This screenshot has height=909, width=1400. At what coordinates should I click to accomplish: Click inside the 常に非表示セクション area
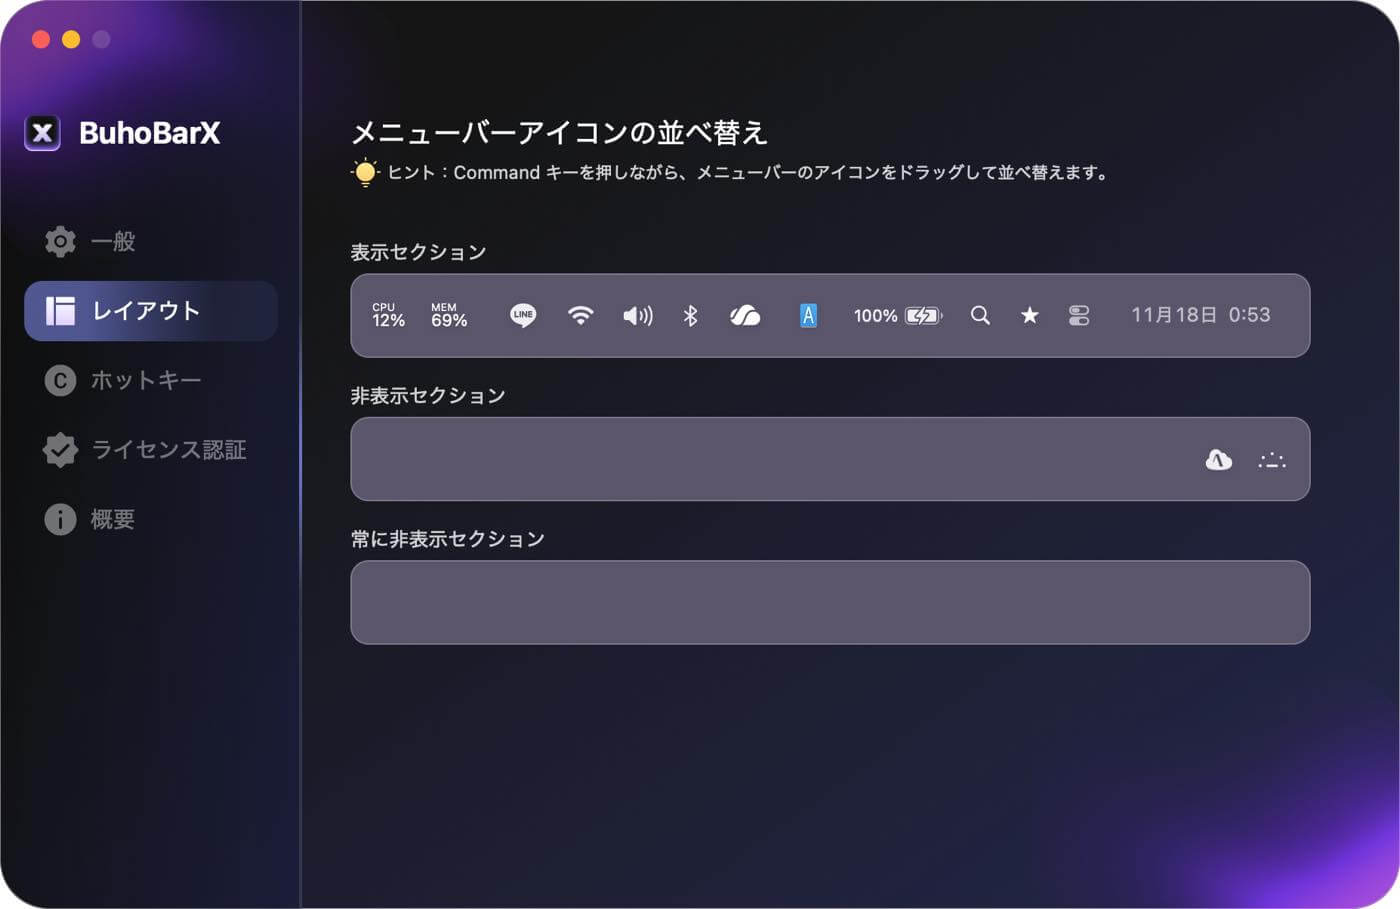[x=830, y=602]
